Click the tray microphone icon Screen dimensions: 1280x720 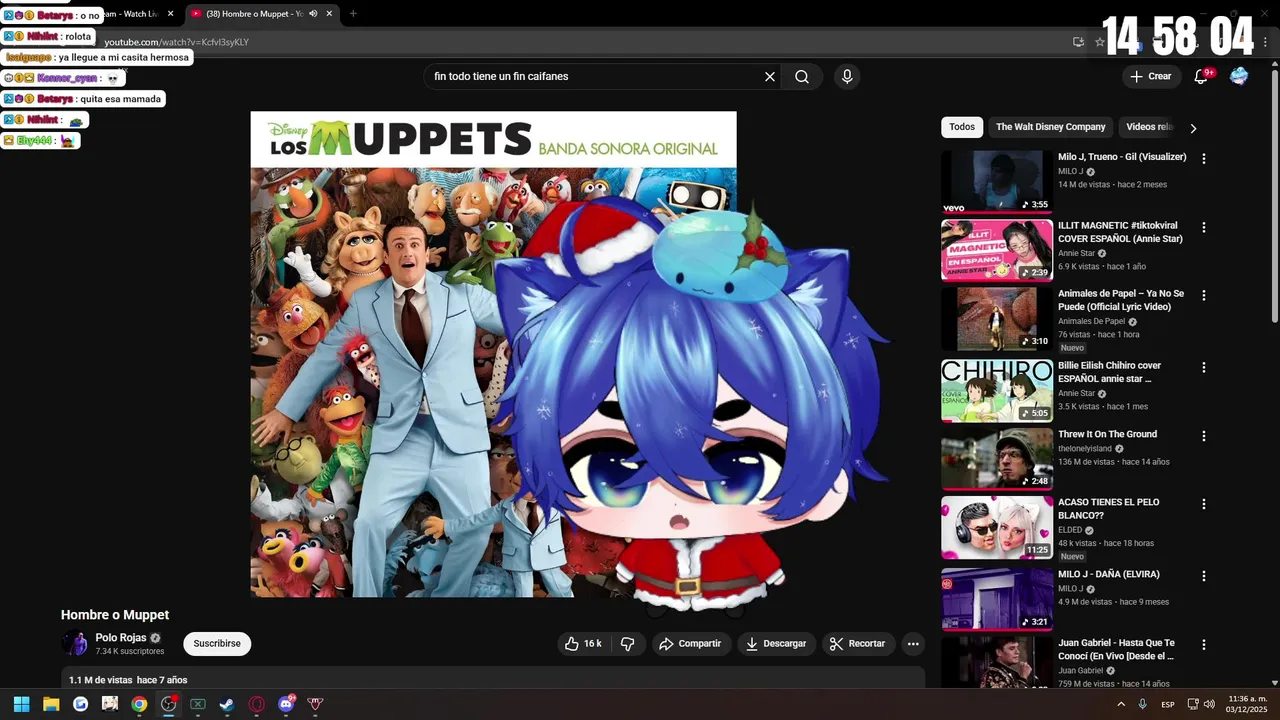pos(1142,704)
